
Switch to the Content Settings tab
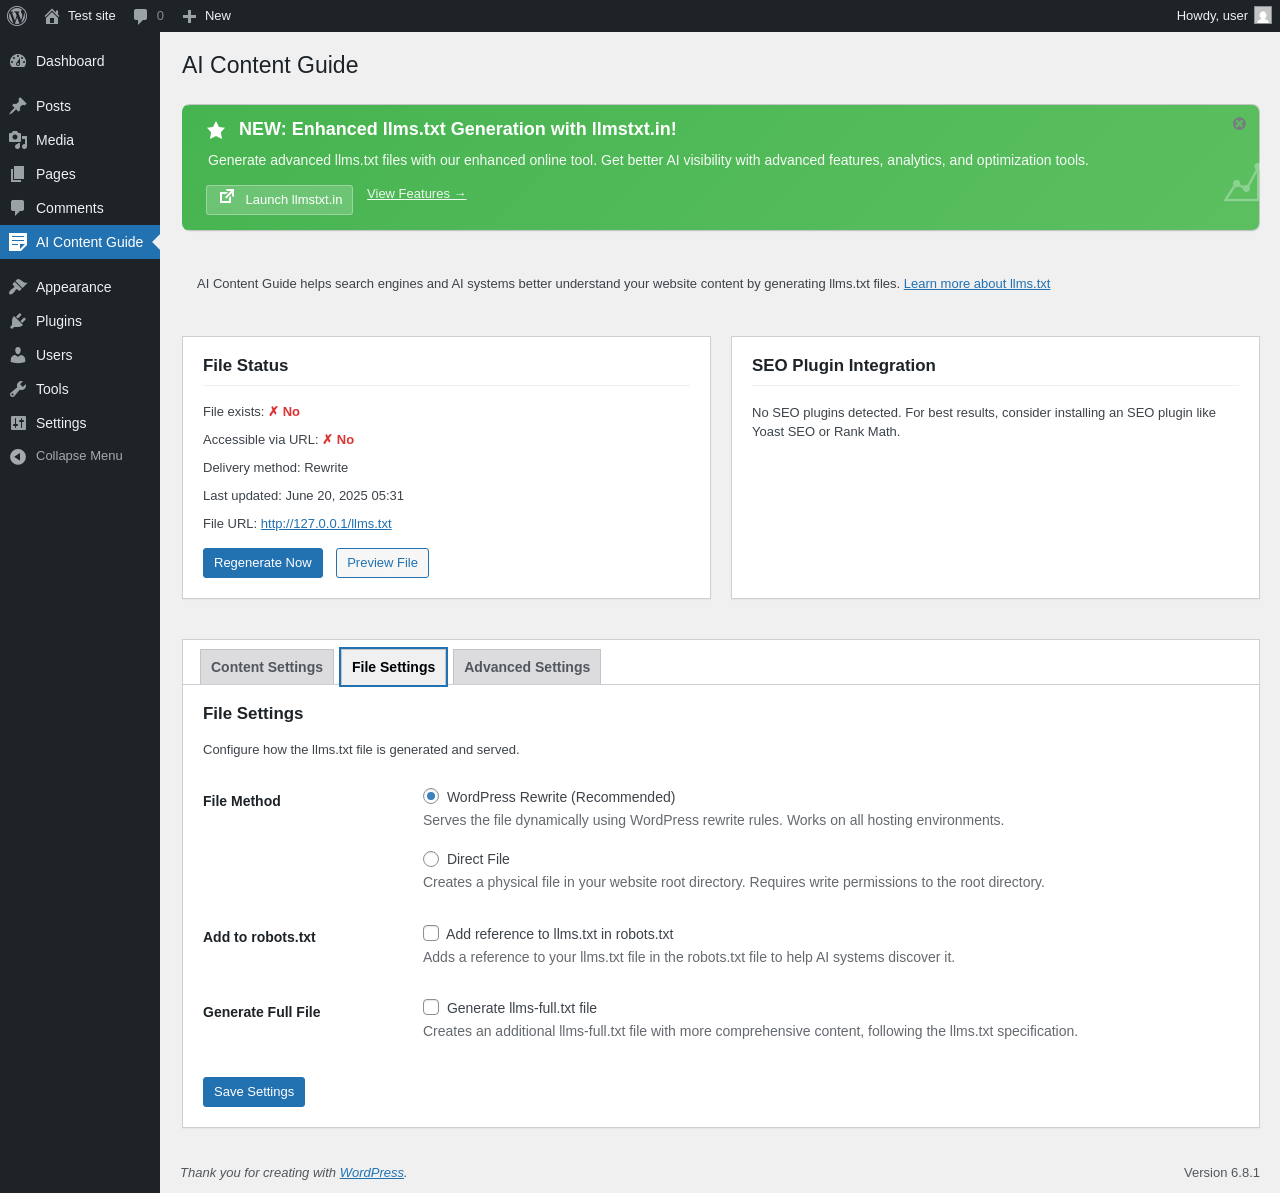(x=267, y=667)
